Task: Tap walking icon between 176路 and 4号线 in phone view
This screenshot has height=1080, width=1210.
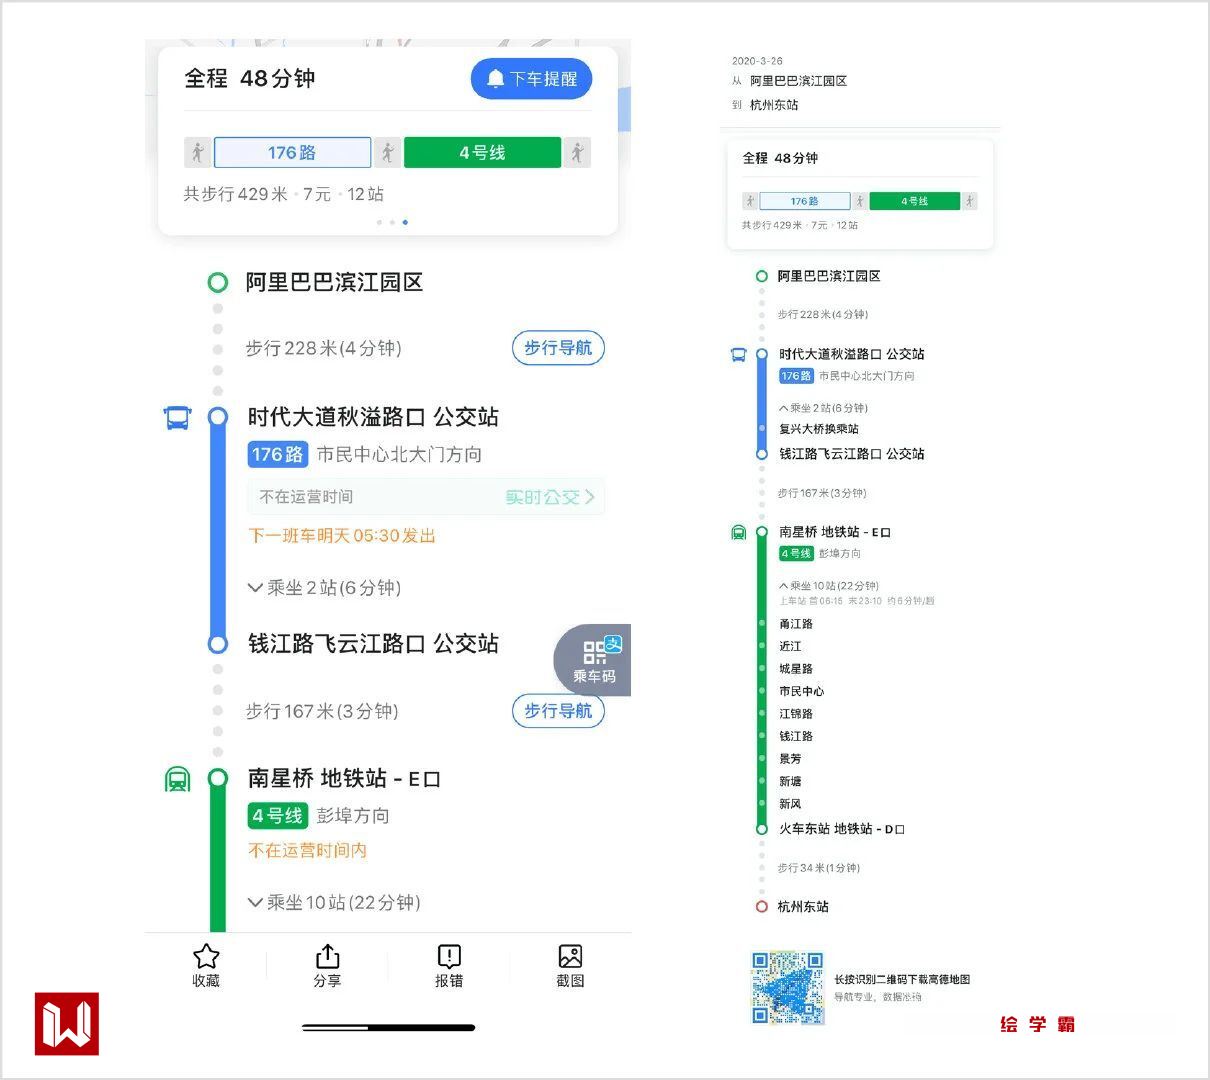Action: [388, 152]
